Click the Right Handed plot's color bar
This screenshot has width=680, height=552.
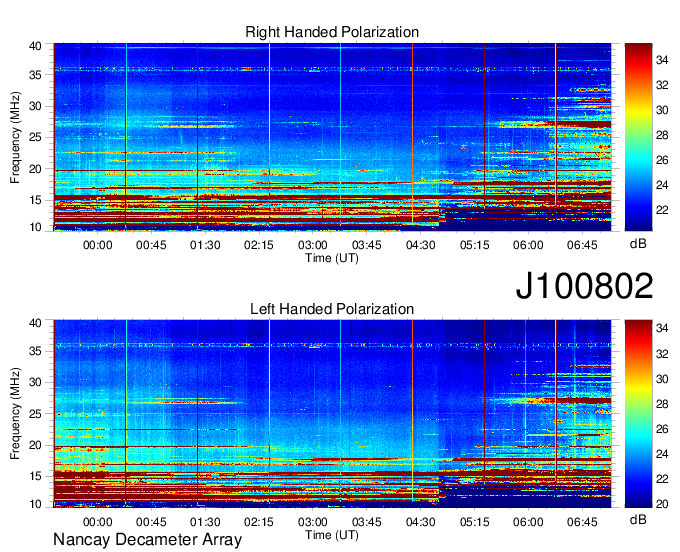(x=638, y=137)
